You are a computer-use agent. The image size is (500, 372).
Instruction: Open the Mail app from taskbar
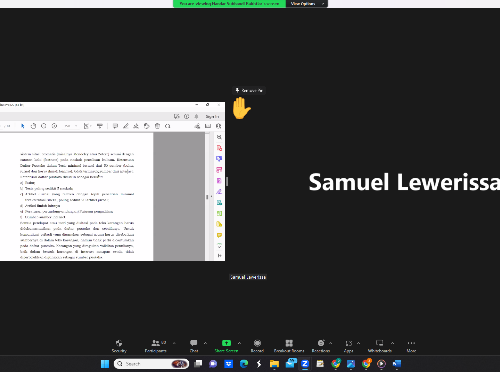[291, 363]
